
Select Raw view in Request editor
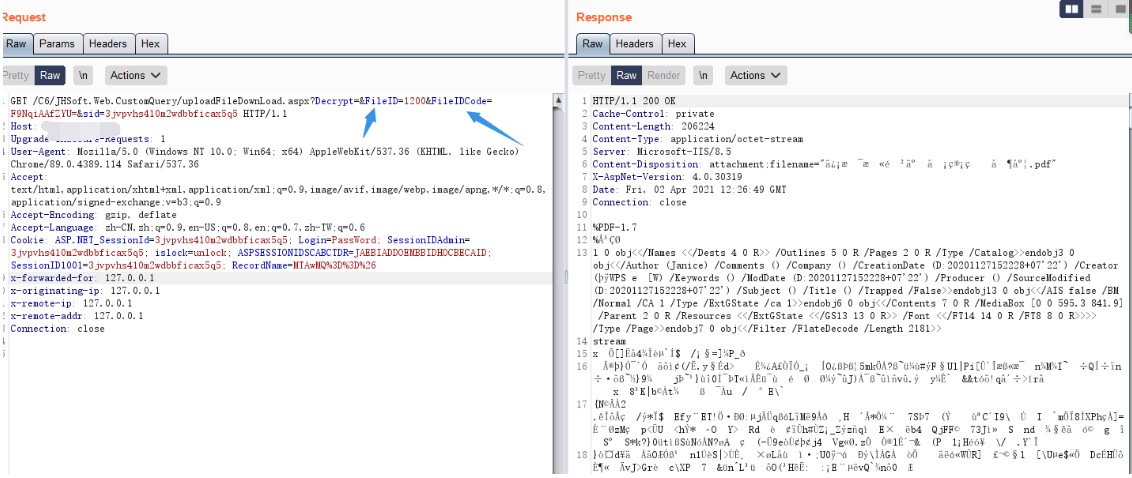[50, 75]
